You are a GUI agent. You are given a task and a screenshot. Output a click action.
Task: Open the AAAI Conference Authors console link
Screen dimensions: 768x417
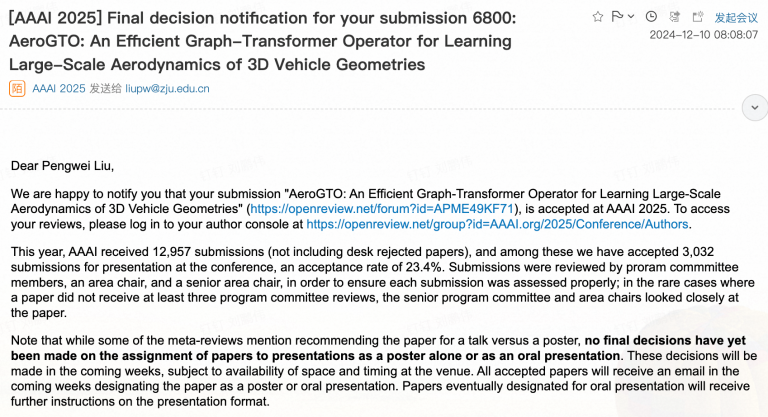point(497,224)
